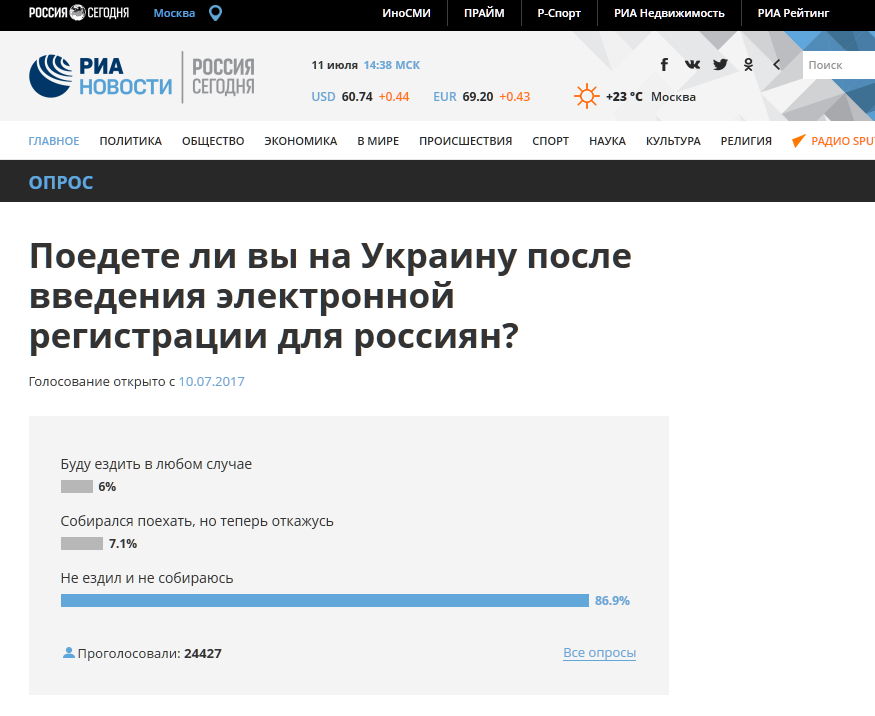Collapse social icons with the left chevron
Screen dimensions: 875x716
(x=776, y=63)
